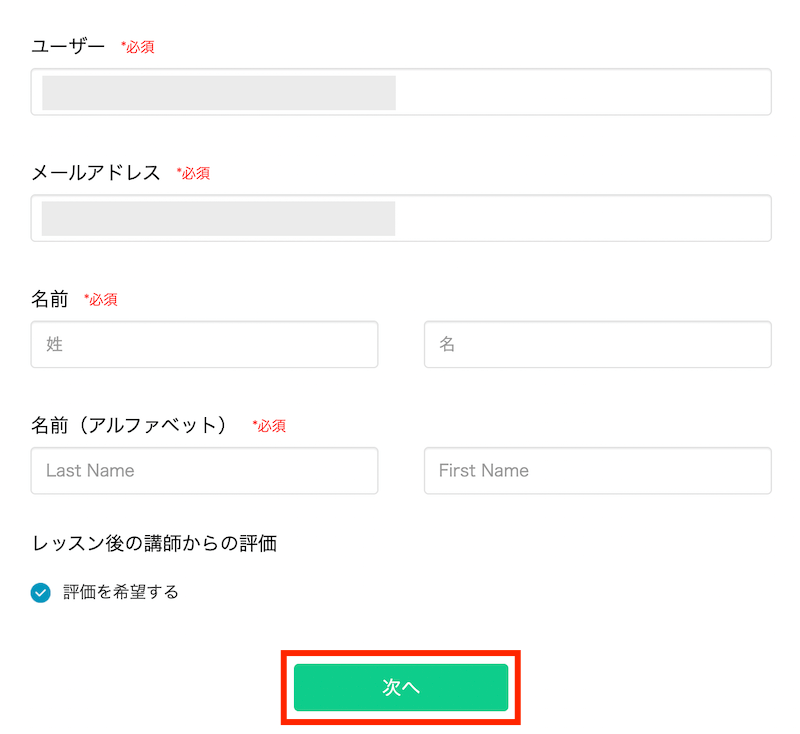The image size is (800, 734).
Task: Toggle the 評価を希望する checkbox
Action: (41, 592)
